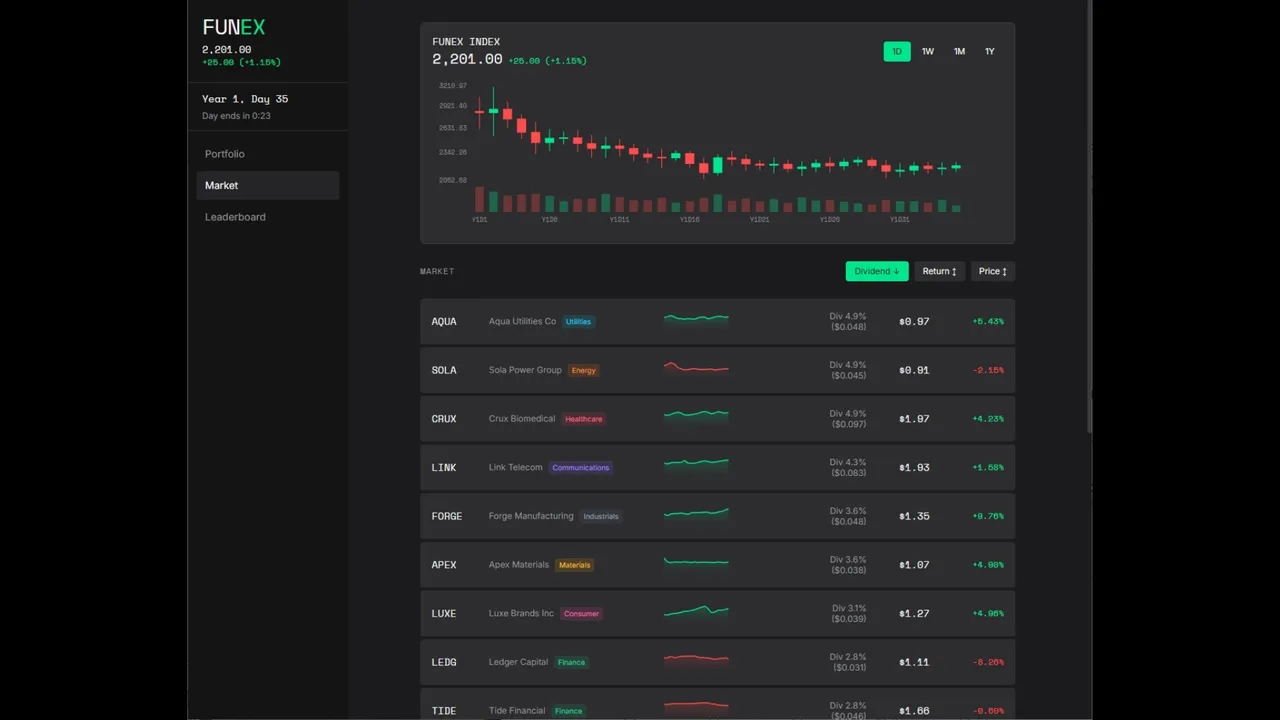This screenshot has width=1280, height=720.
Task: Click the LUXE sparkline chart
Action: tap(696, 610)
